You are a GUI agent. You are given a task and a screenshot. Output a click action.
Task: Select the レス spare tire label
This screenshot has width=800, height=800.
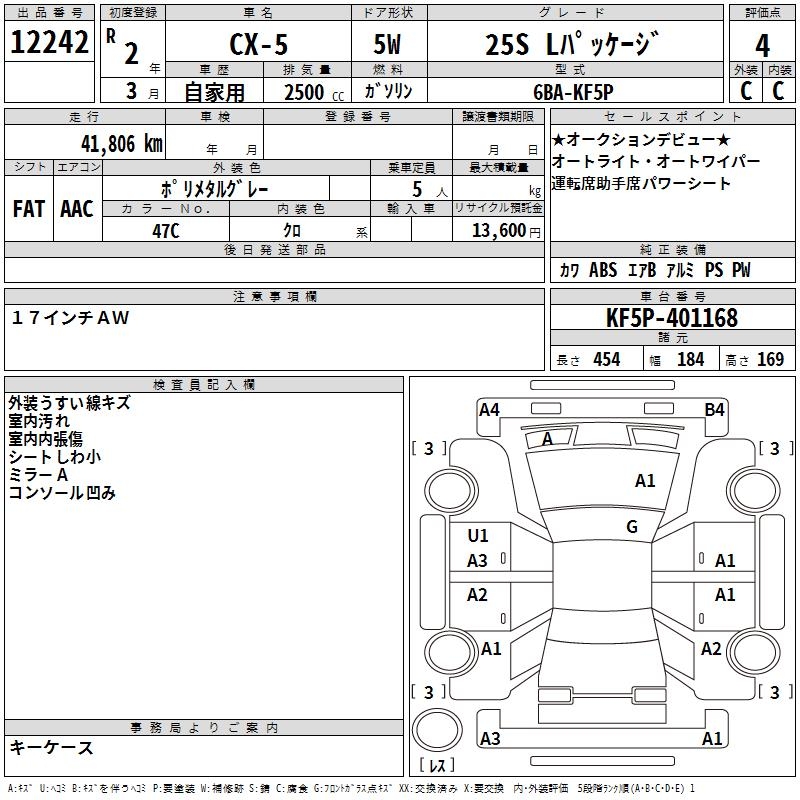coord(437,764)
